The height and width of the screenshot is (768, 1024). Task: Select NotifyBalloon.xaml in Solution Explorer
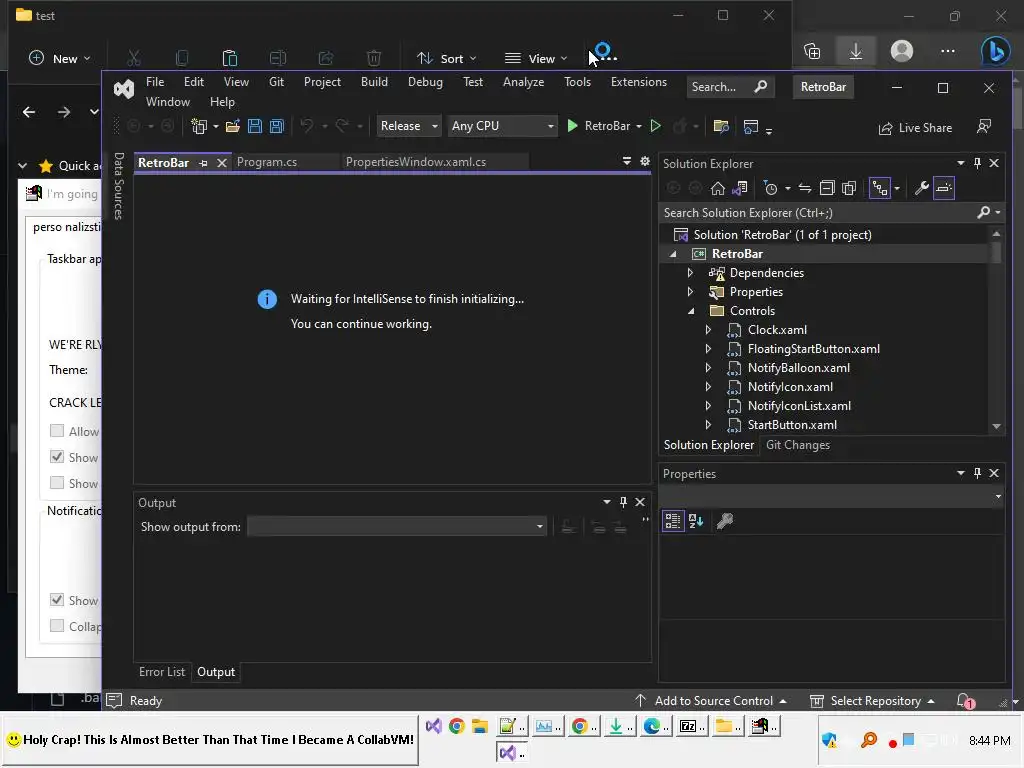(798, 368)
